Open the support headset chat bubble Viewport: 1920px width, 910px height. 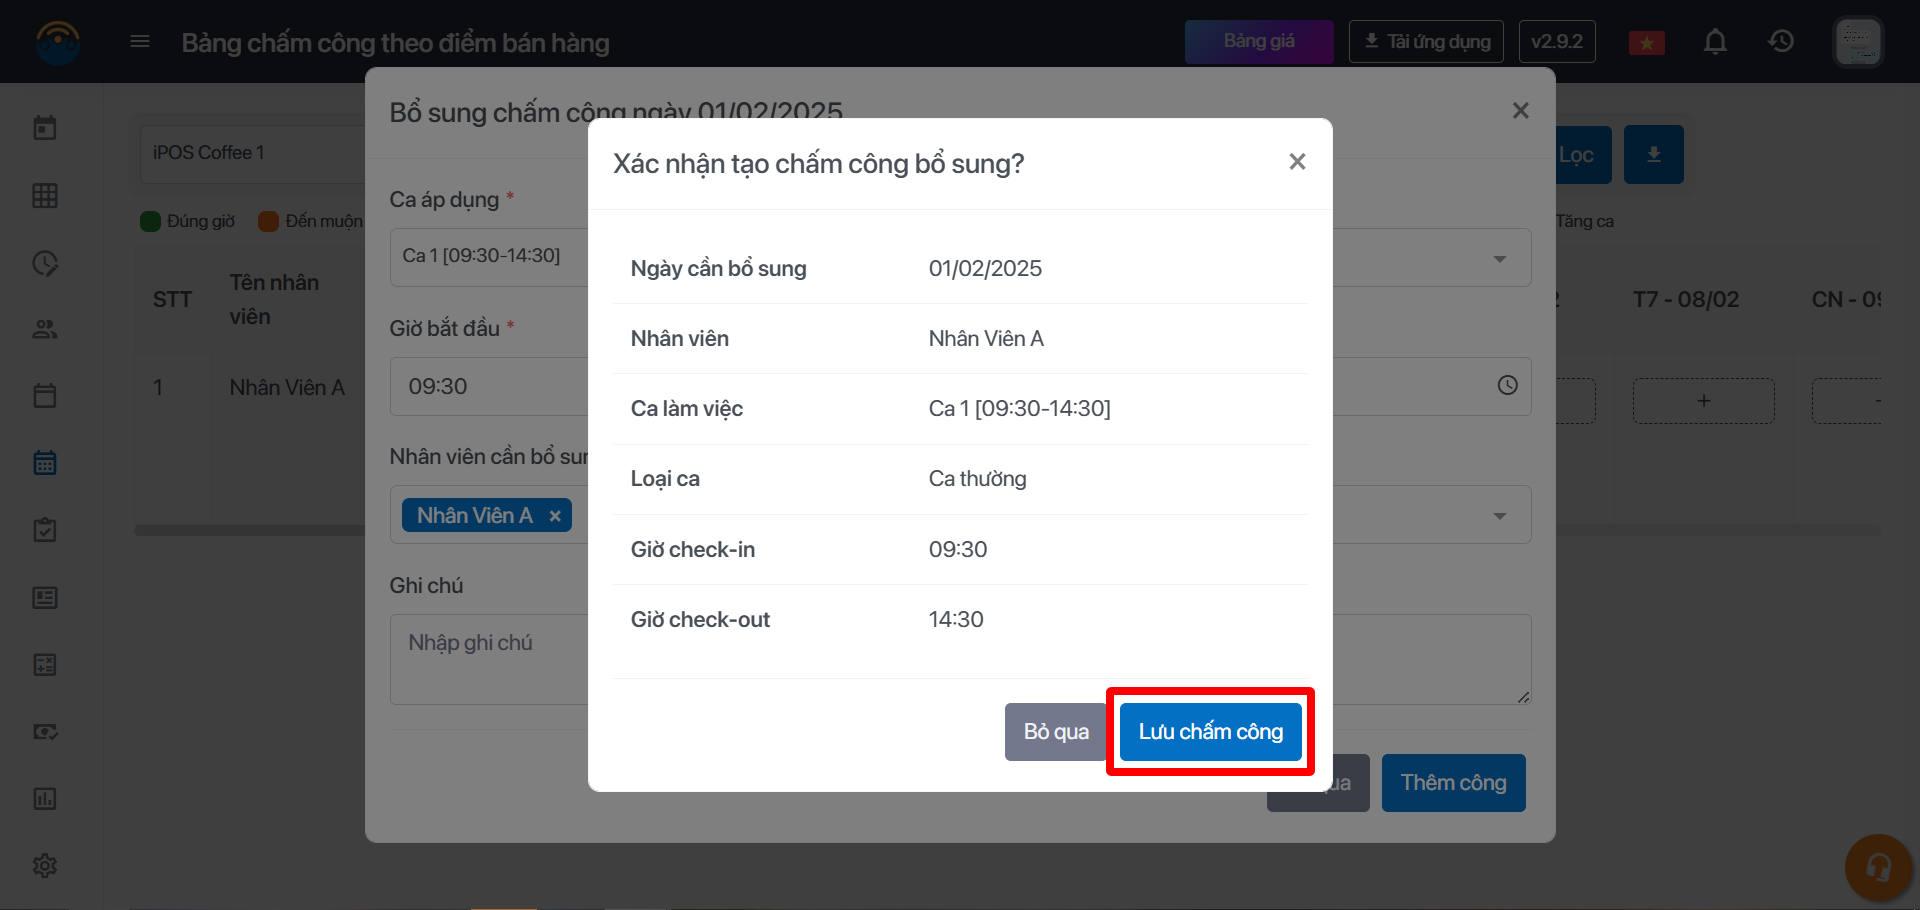tap(1878, 867)
